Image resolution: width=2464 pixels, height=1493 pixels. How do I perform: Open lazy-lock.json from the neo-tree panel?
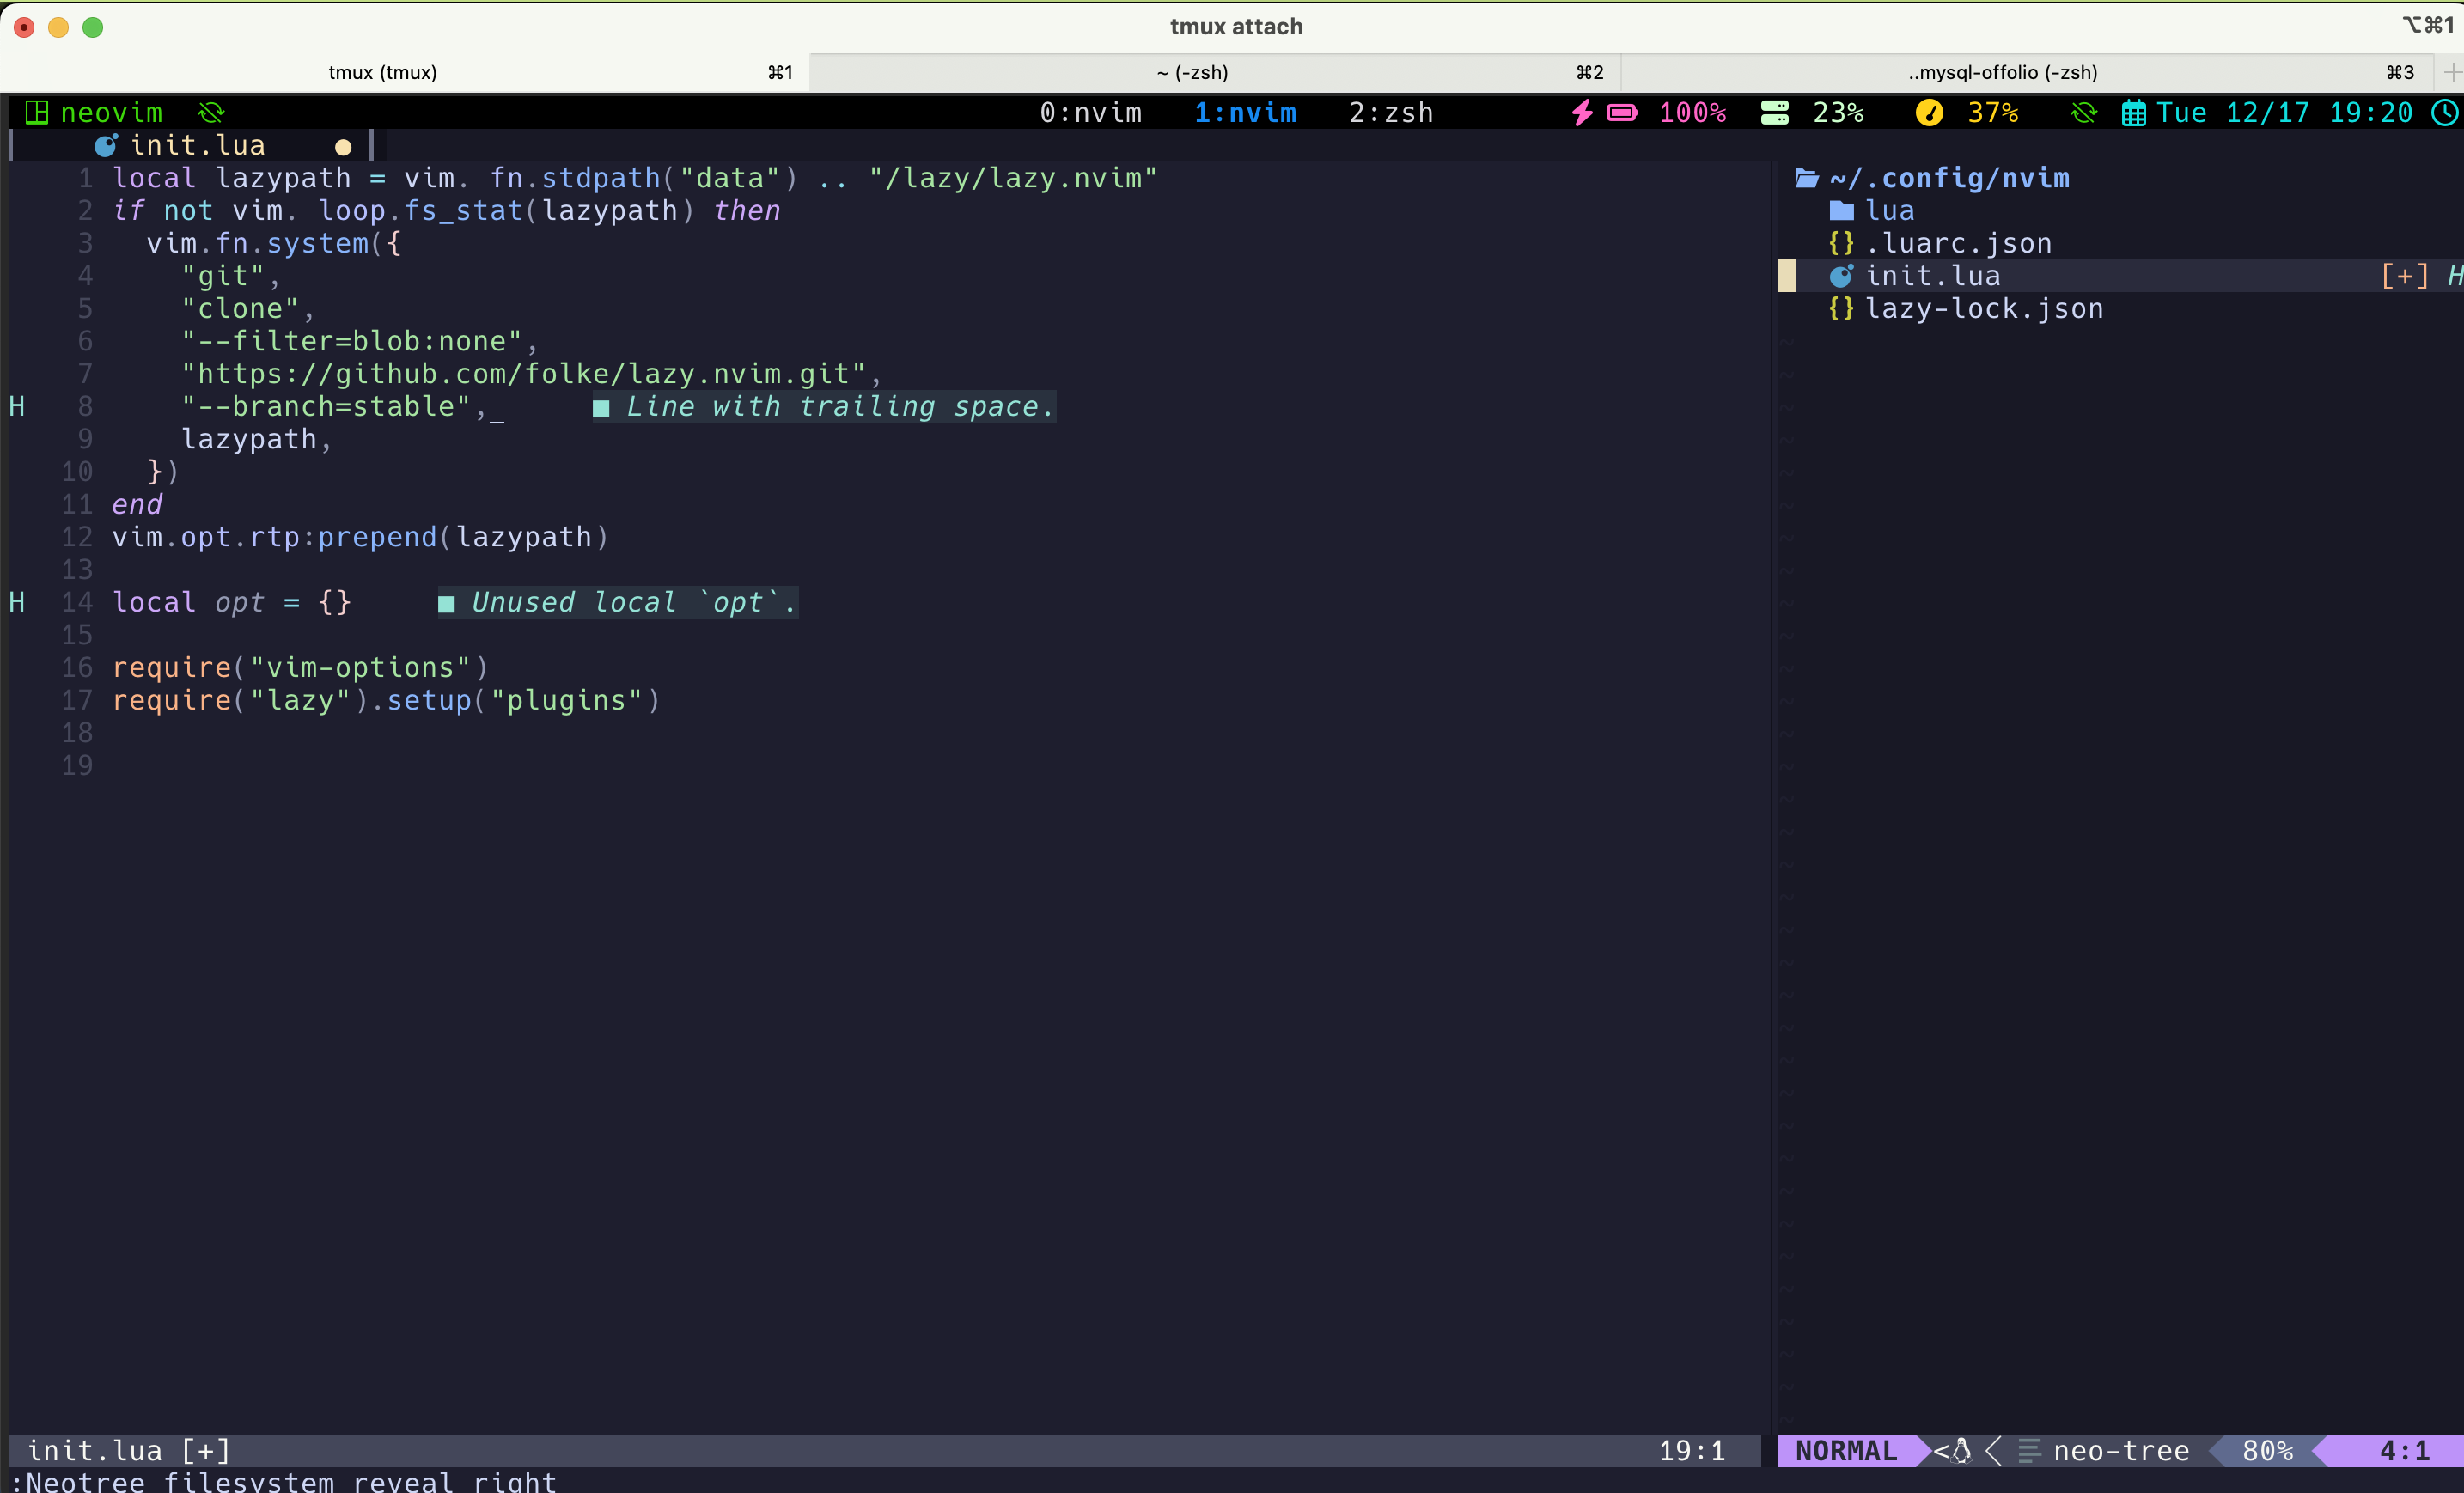click(1984, 309)
